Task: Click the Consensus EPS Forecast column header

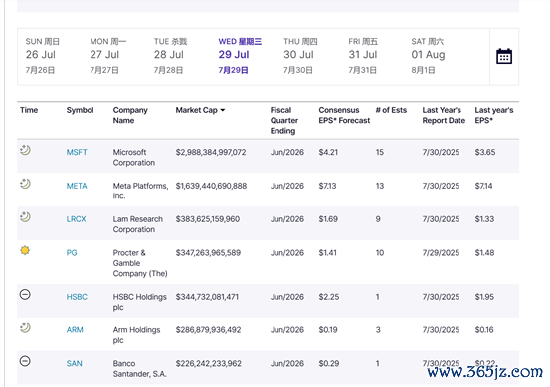Action: coord(344,115)
